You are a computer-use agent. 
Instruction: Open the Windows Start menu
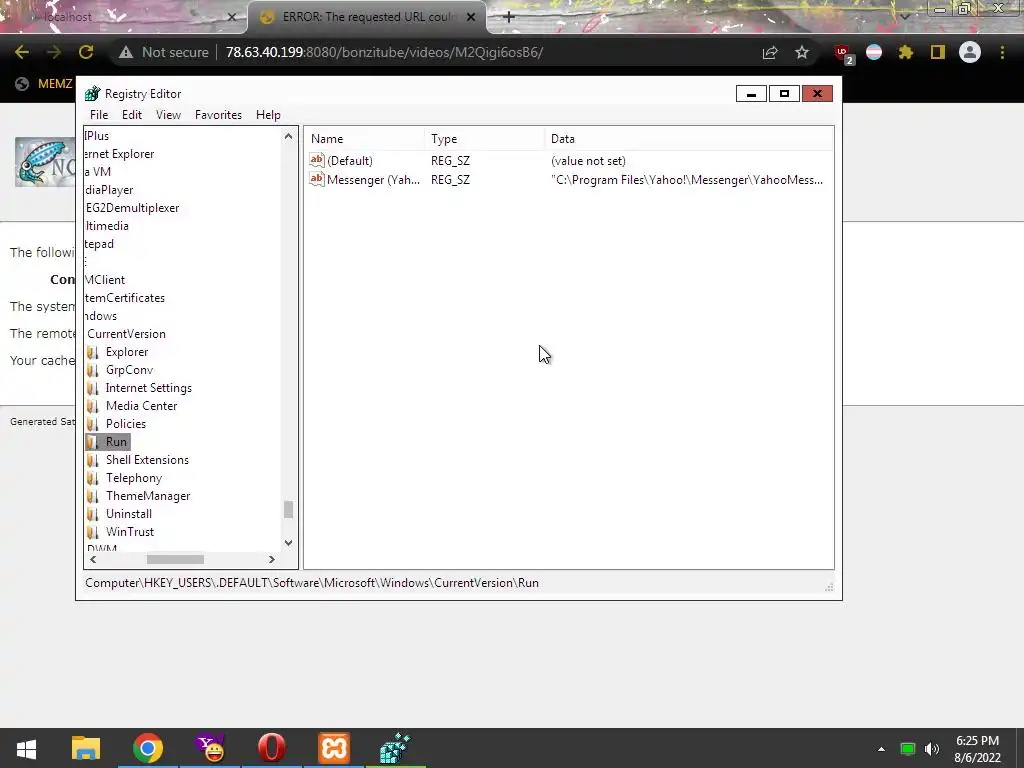[x=26, y=748]
